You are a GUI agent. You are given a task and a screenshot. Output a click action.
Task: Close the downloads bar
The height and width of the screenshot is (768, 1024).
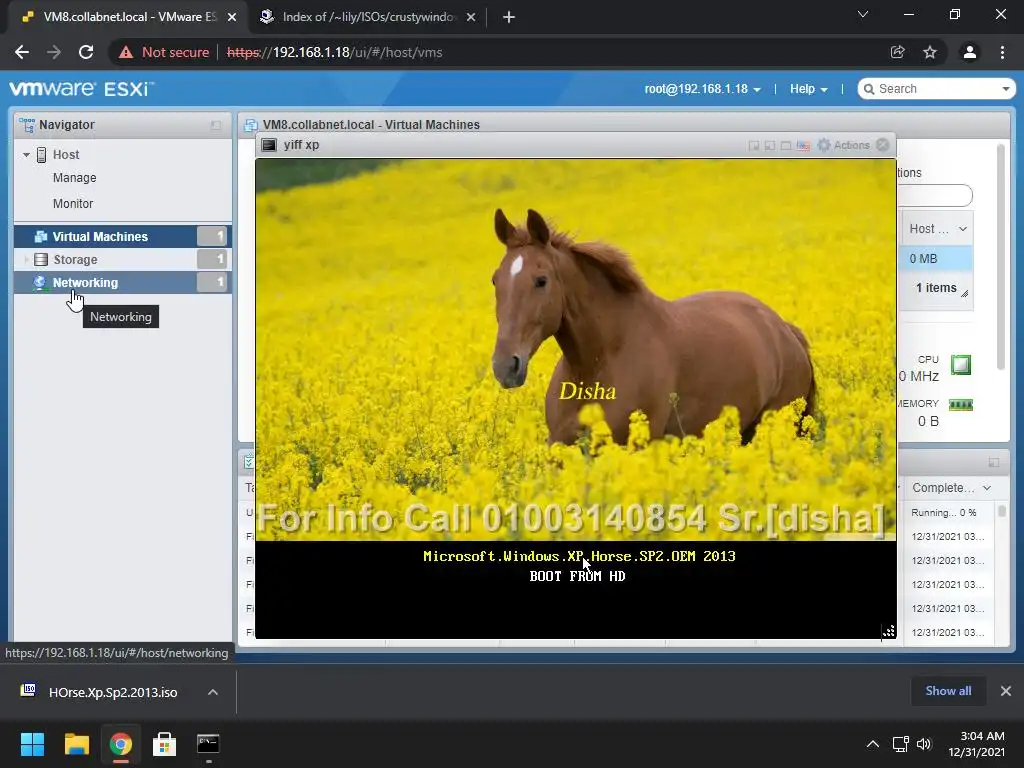click(x=1006, y=691)
